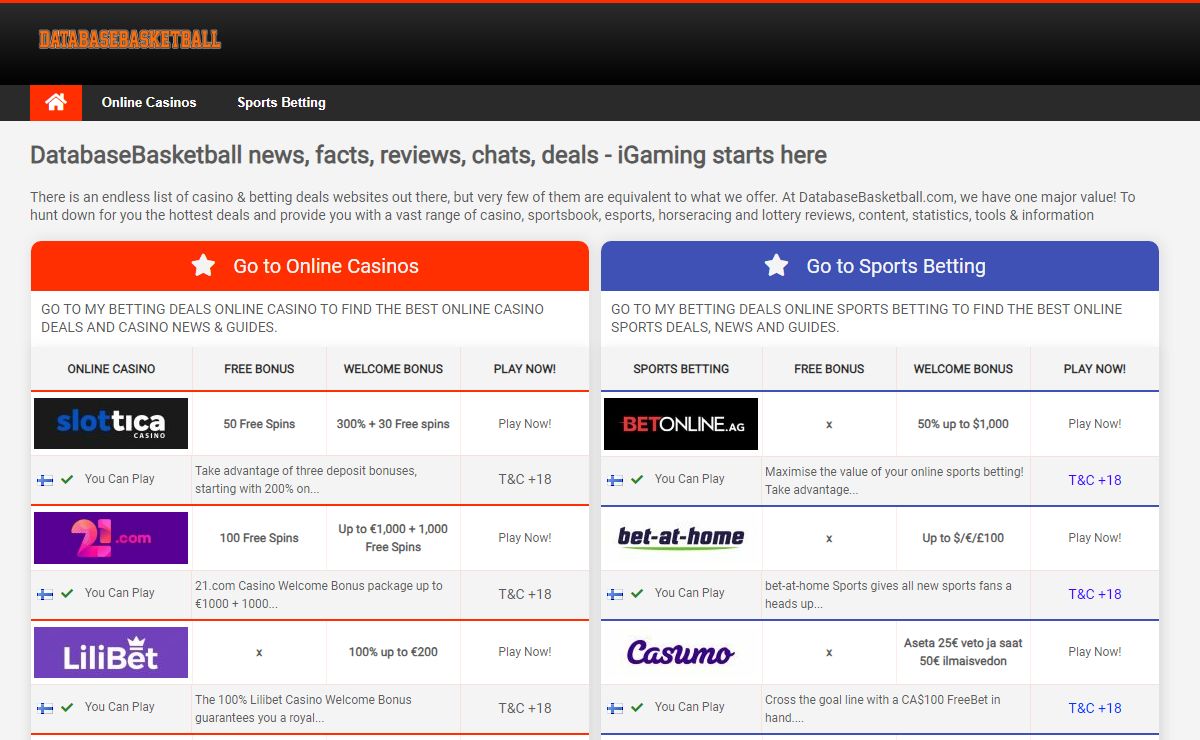Click the Go to Online Casinos banner
1200x740 pixels.
[310, 266]
